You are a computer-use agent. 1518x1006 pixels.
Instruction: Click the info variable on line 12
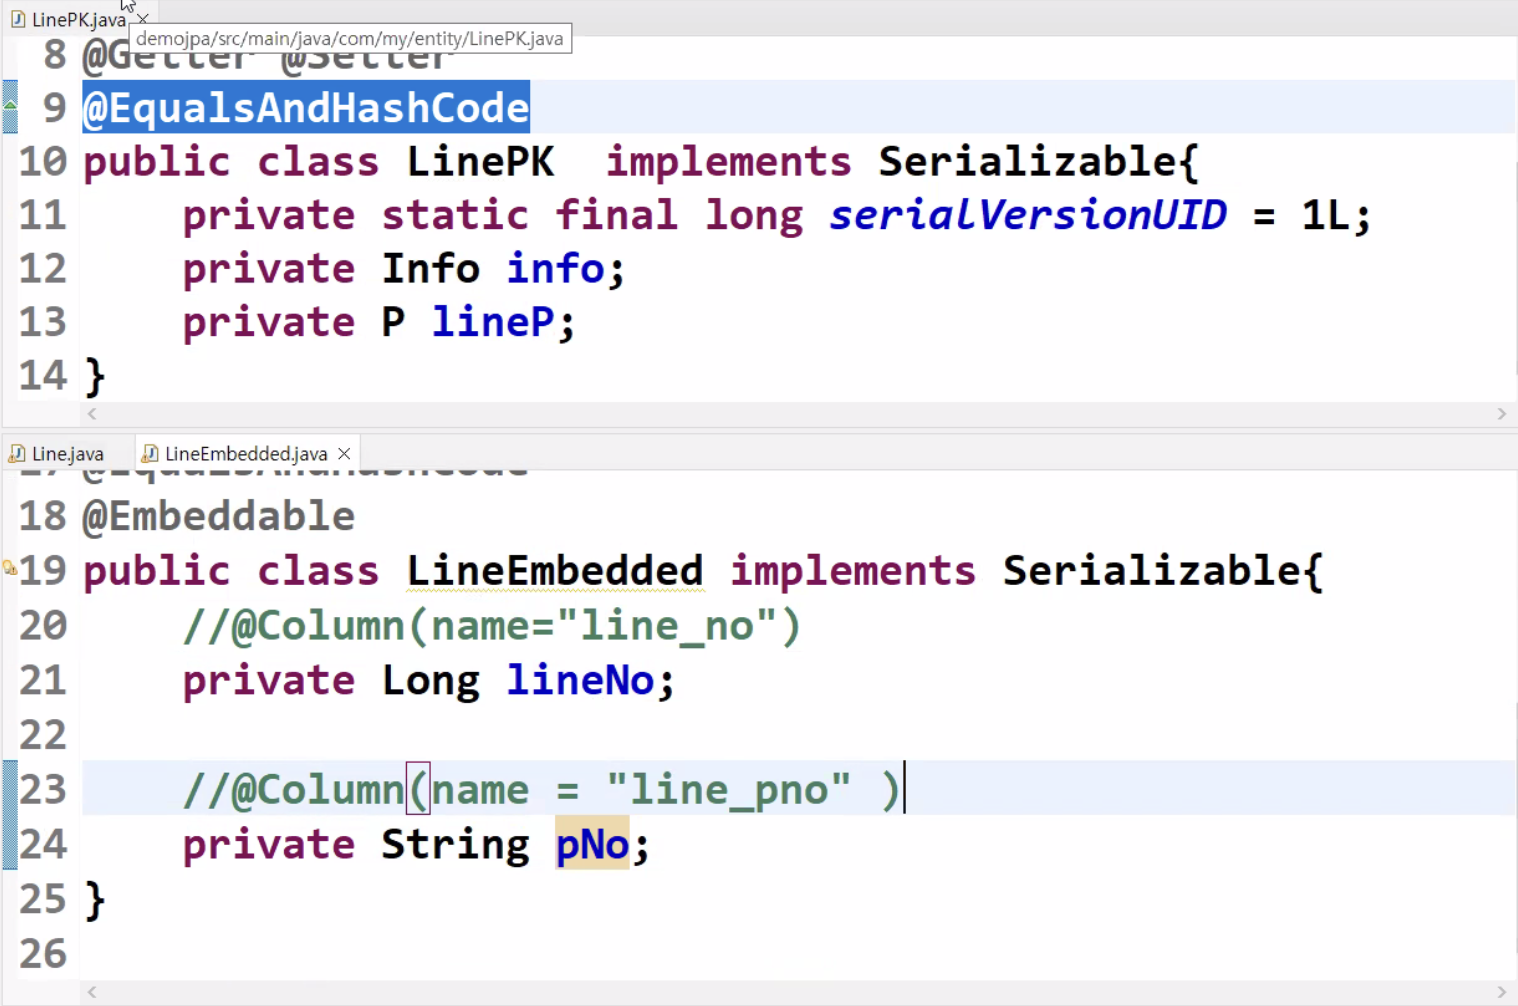pyautogui.click(x=556, y=268)
